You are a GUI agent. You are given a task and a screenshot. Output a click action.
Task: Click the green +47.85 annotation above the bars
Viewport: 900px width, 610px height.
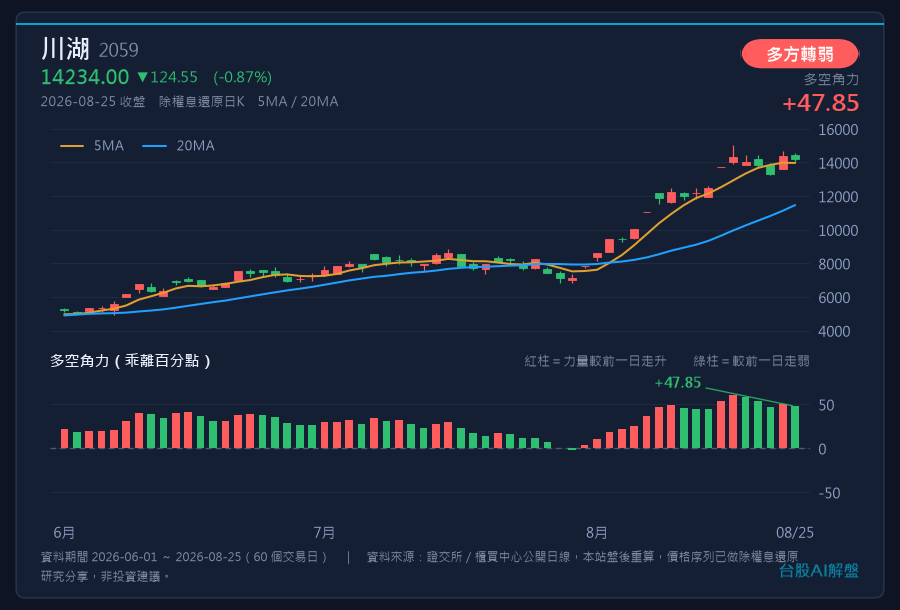[678, 383]
